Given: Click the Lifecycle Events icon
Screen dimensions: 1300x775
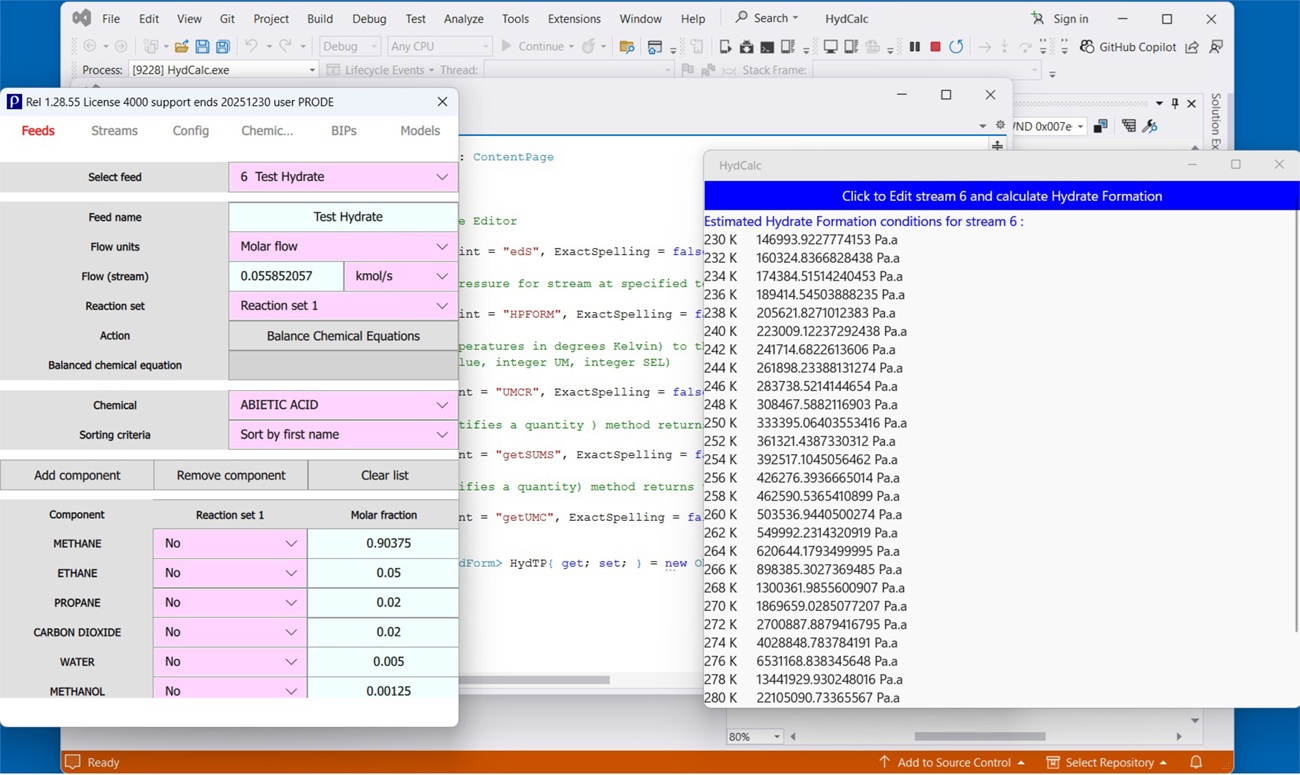Looking at the screenshot, I should (x=332, y=70).
